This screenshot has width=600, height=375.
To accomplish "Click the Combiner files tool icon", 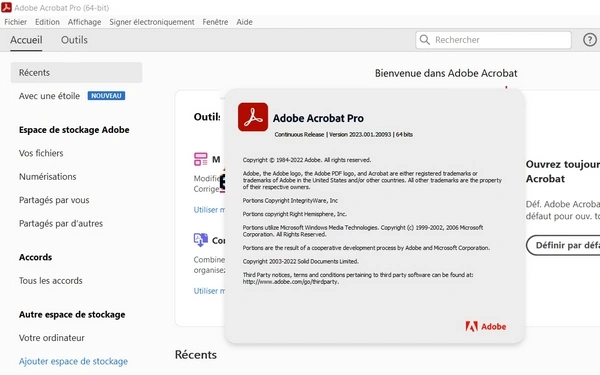I will [201, 240].
